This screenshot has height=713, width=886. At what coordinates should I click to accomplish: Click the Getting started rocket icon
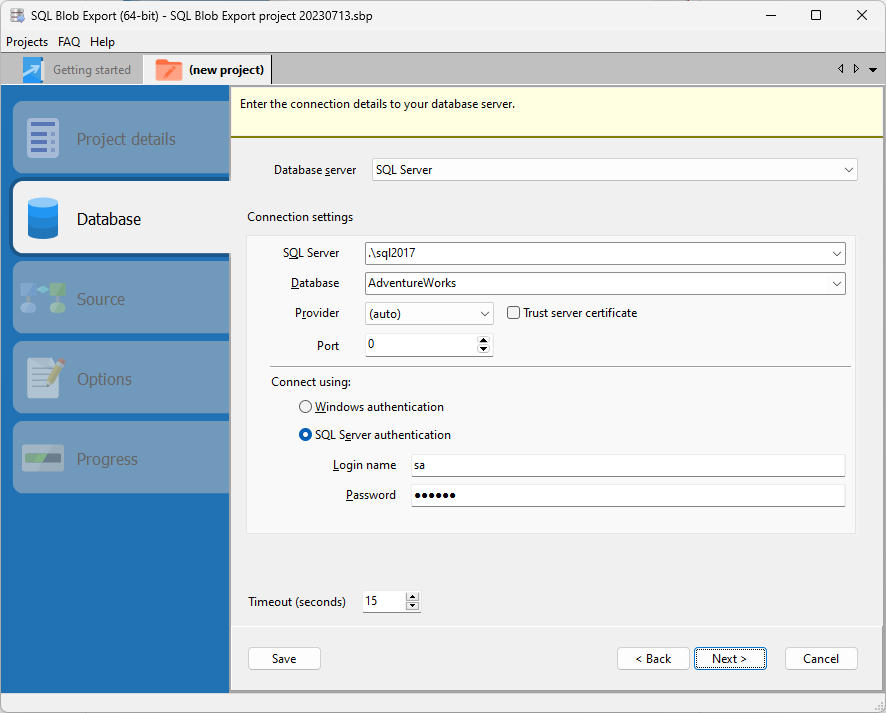pos(33,69)
